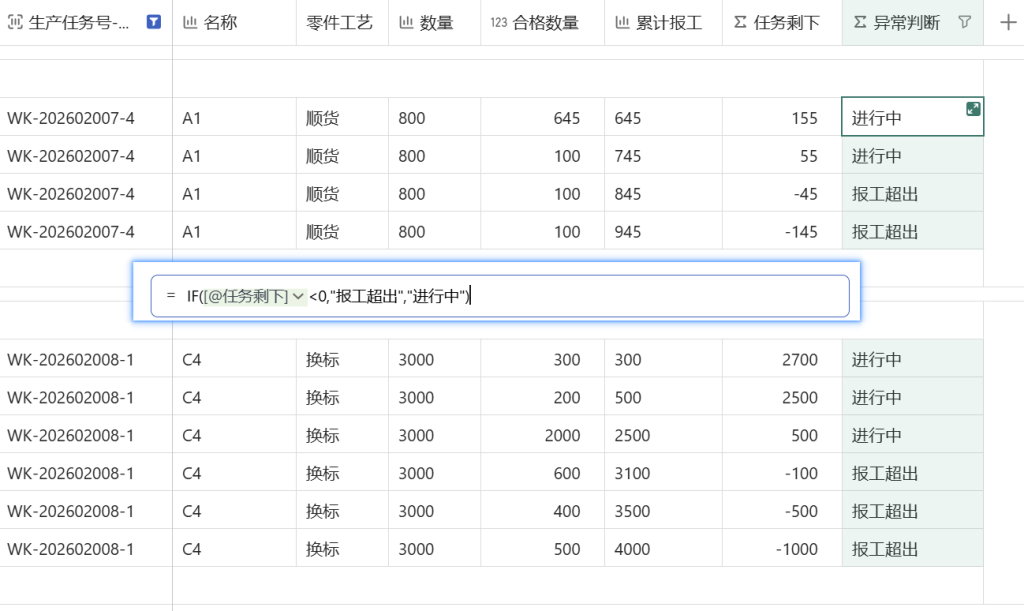Click 数量 3000 in the row with 500 累计报工

434,397
